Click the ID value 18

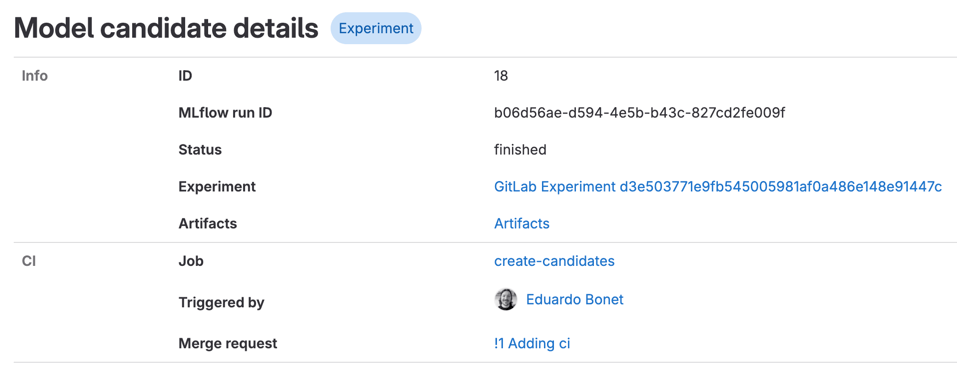click(501, 76)
